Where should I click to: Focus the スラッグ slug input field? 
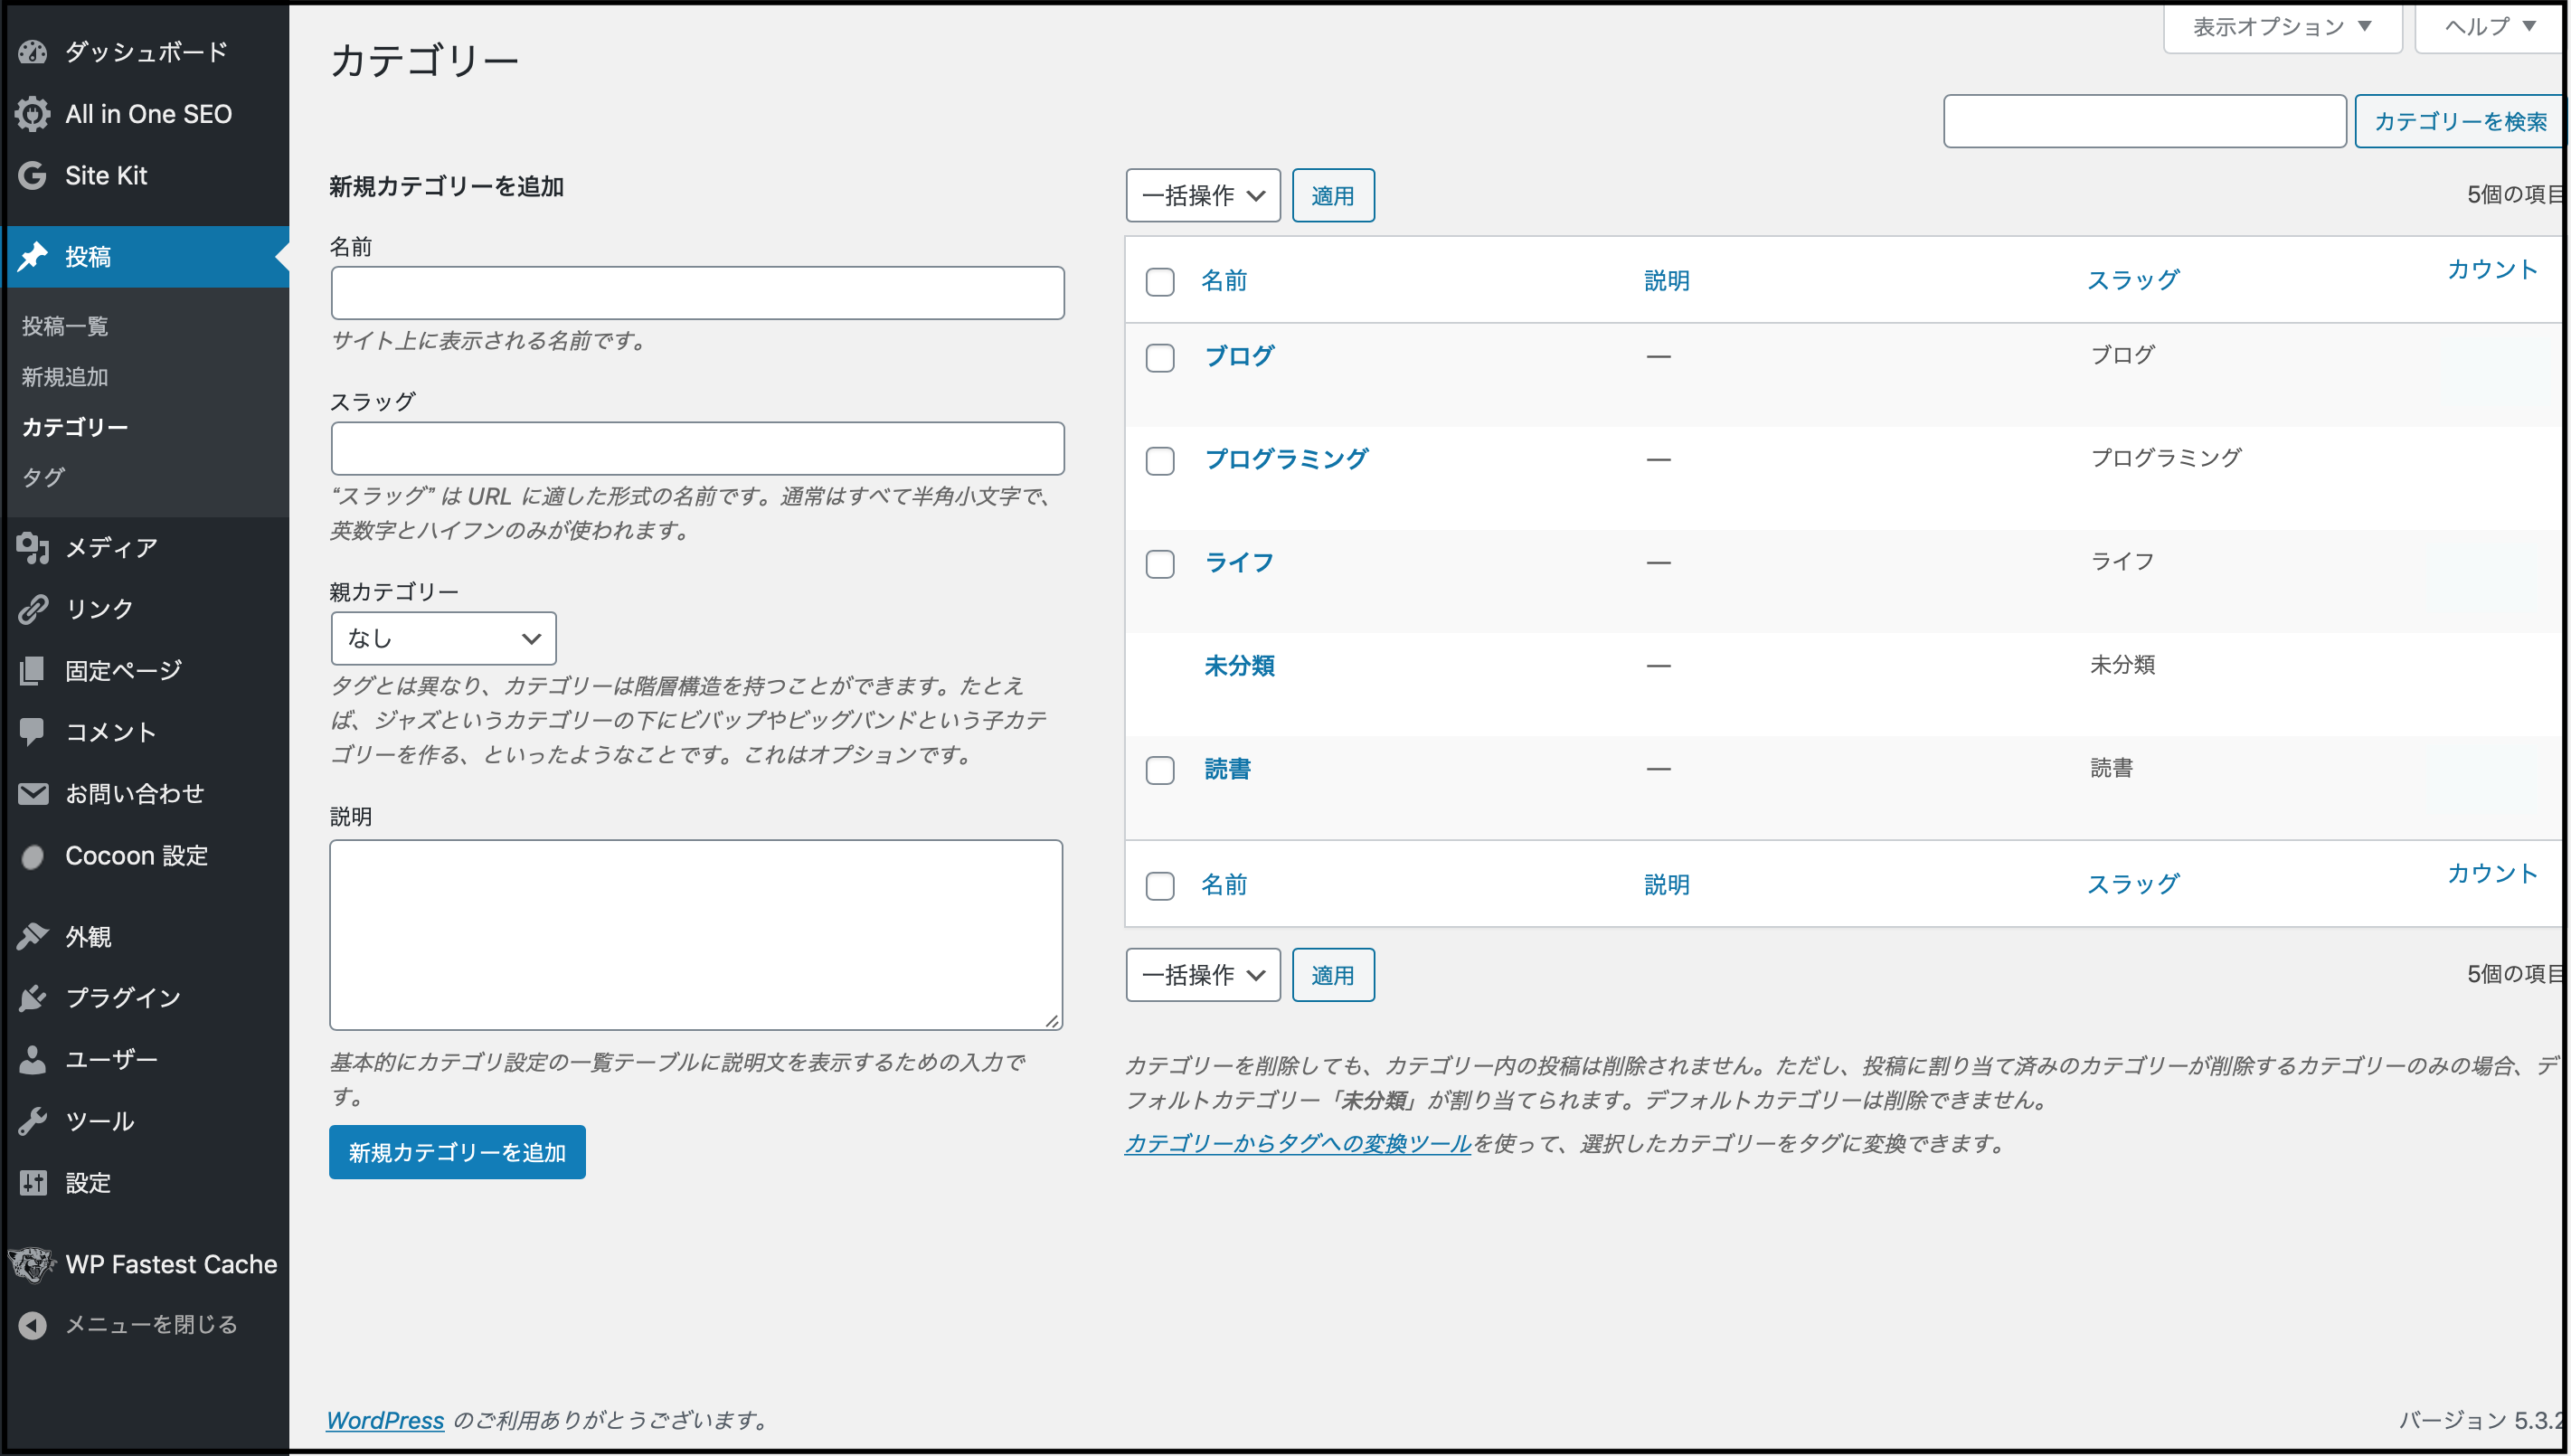[x=698, y=448]
